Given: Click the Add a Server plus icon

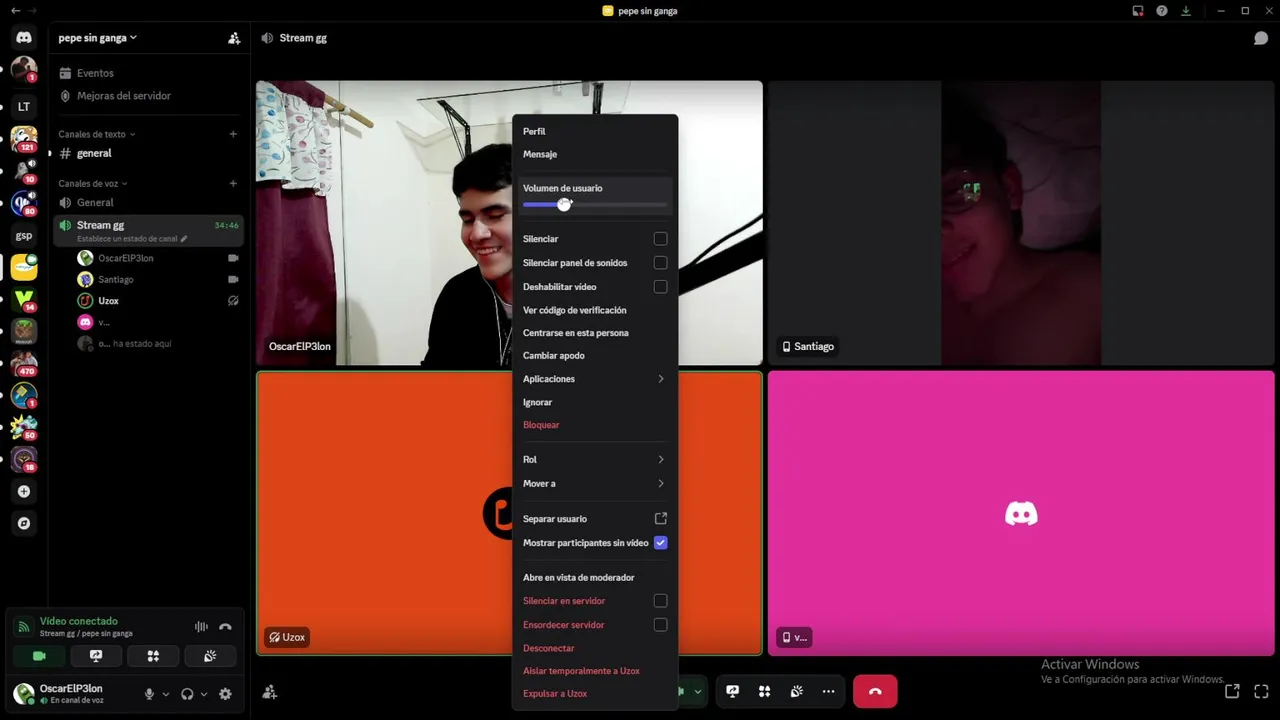Looking at the screenshot, I should point(24,491).
